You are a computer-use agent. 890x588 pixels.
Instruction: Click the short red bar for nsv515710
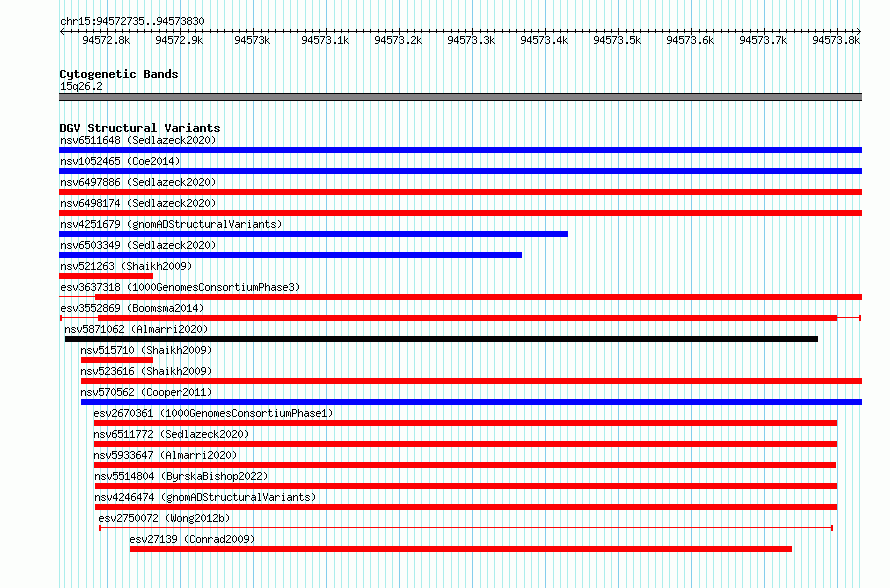pos(117,360)
